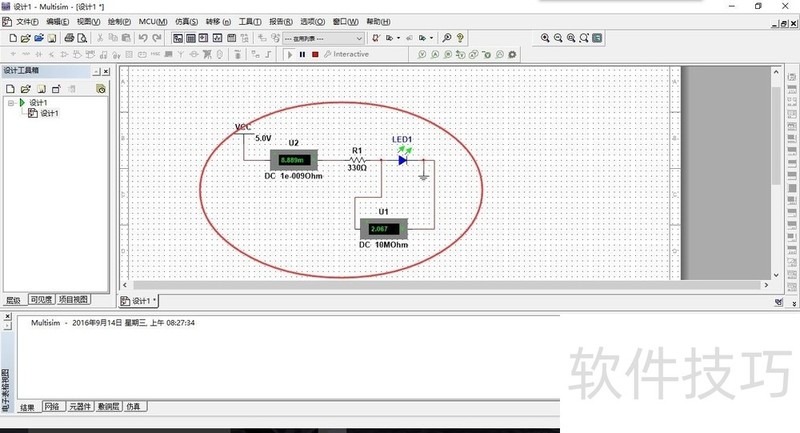Open Multisim help lightbulb icon
Screen dimensions: 800x433
tap(460, 38)
